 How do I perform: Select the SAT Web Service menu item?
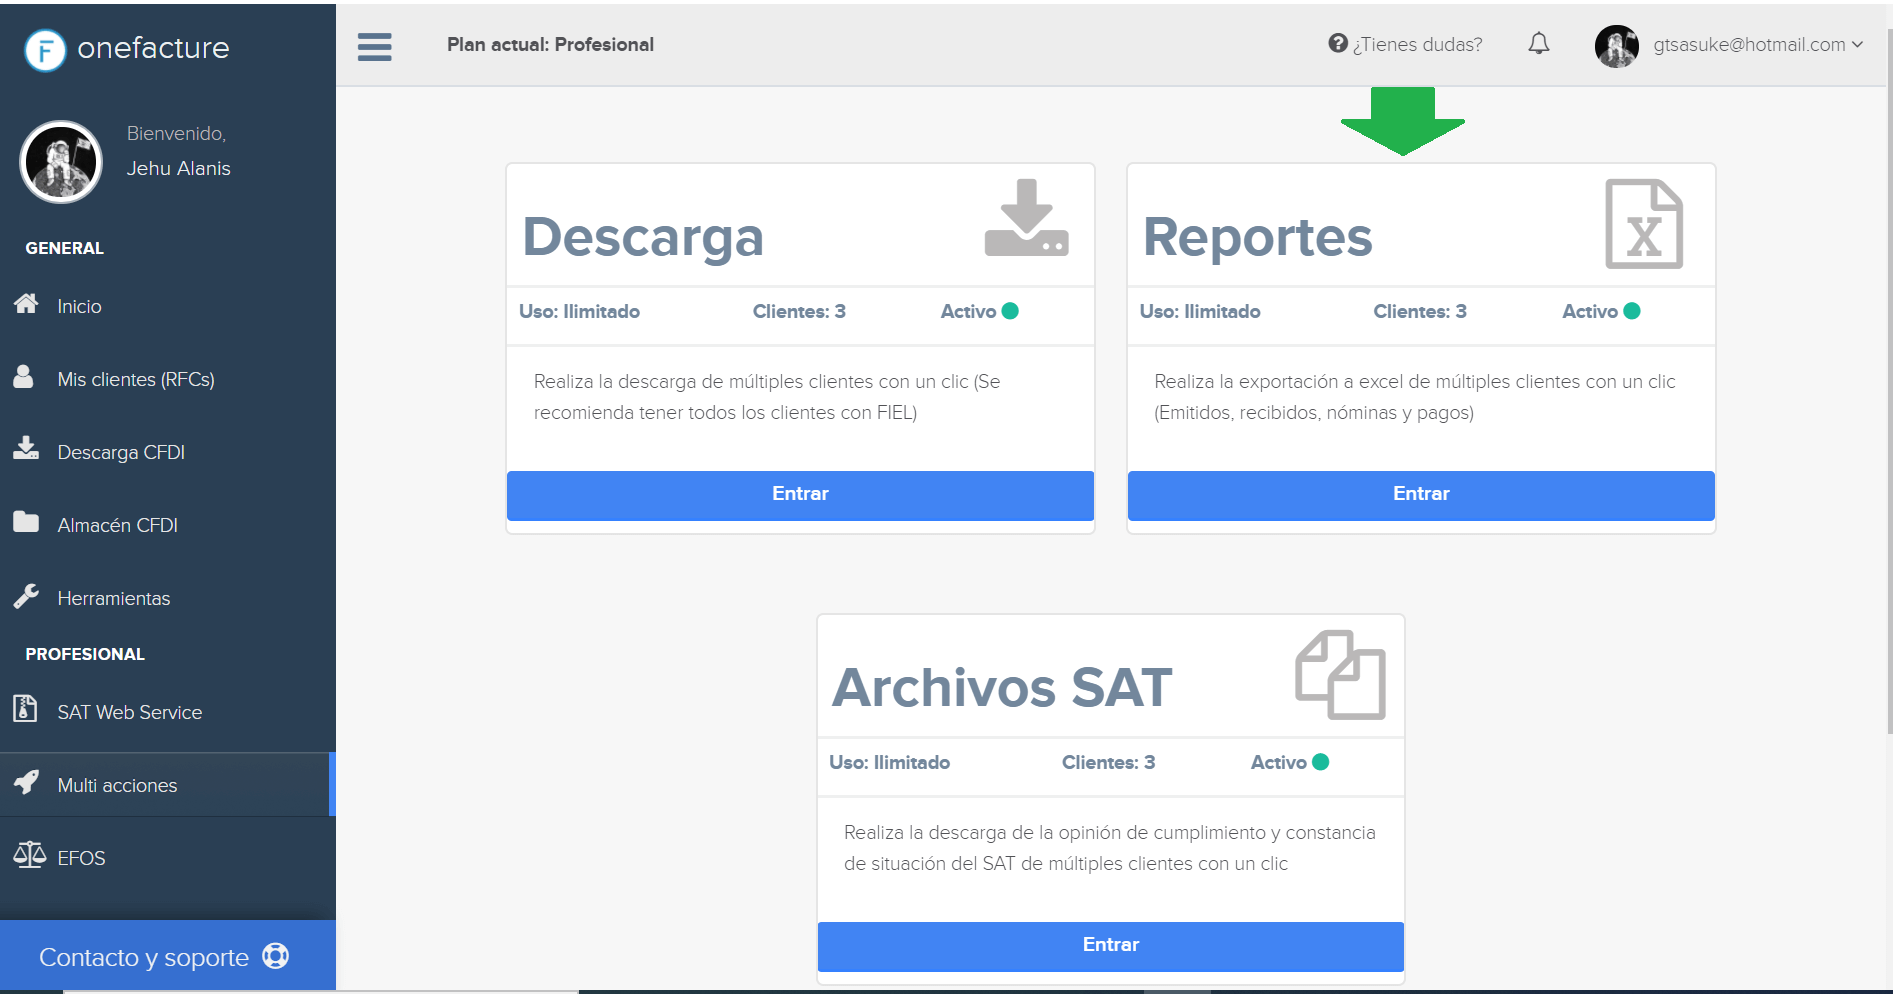[128, 711]
